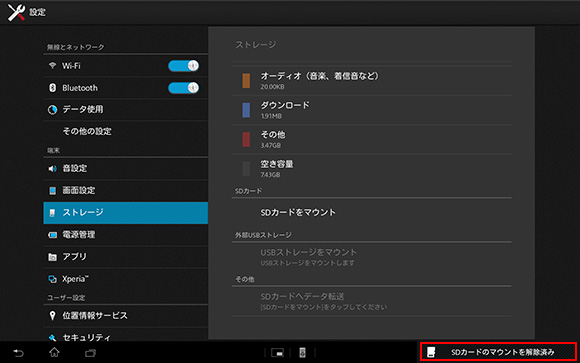Turn off the Bluetooth switch

183,88
